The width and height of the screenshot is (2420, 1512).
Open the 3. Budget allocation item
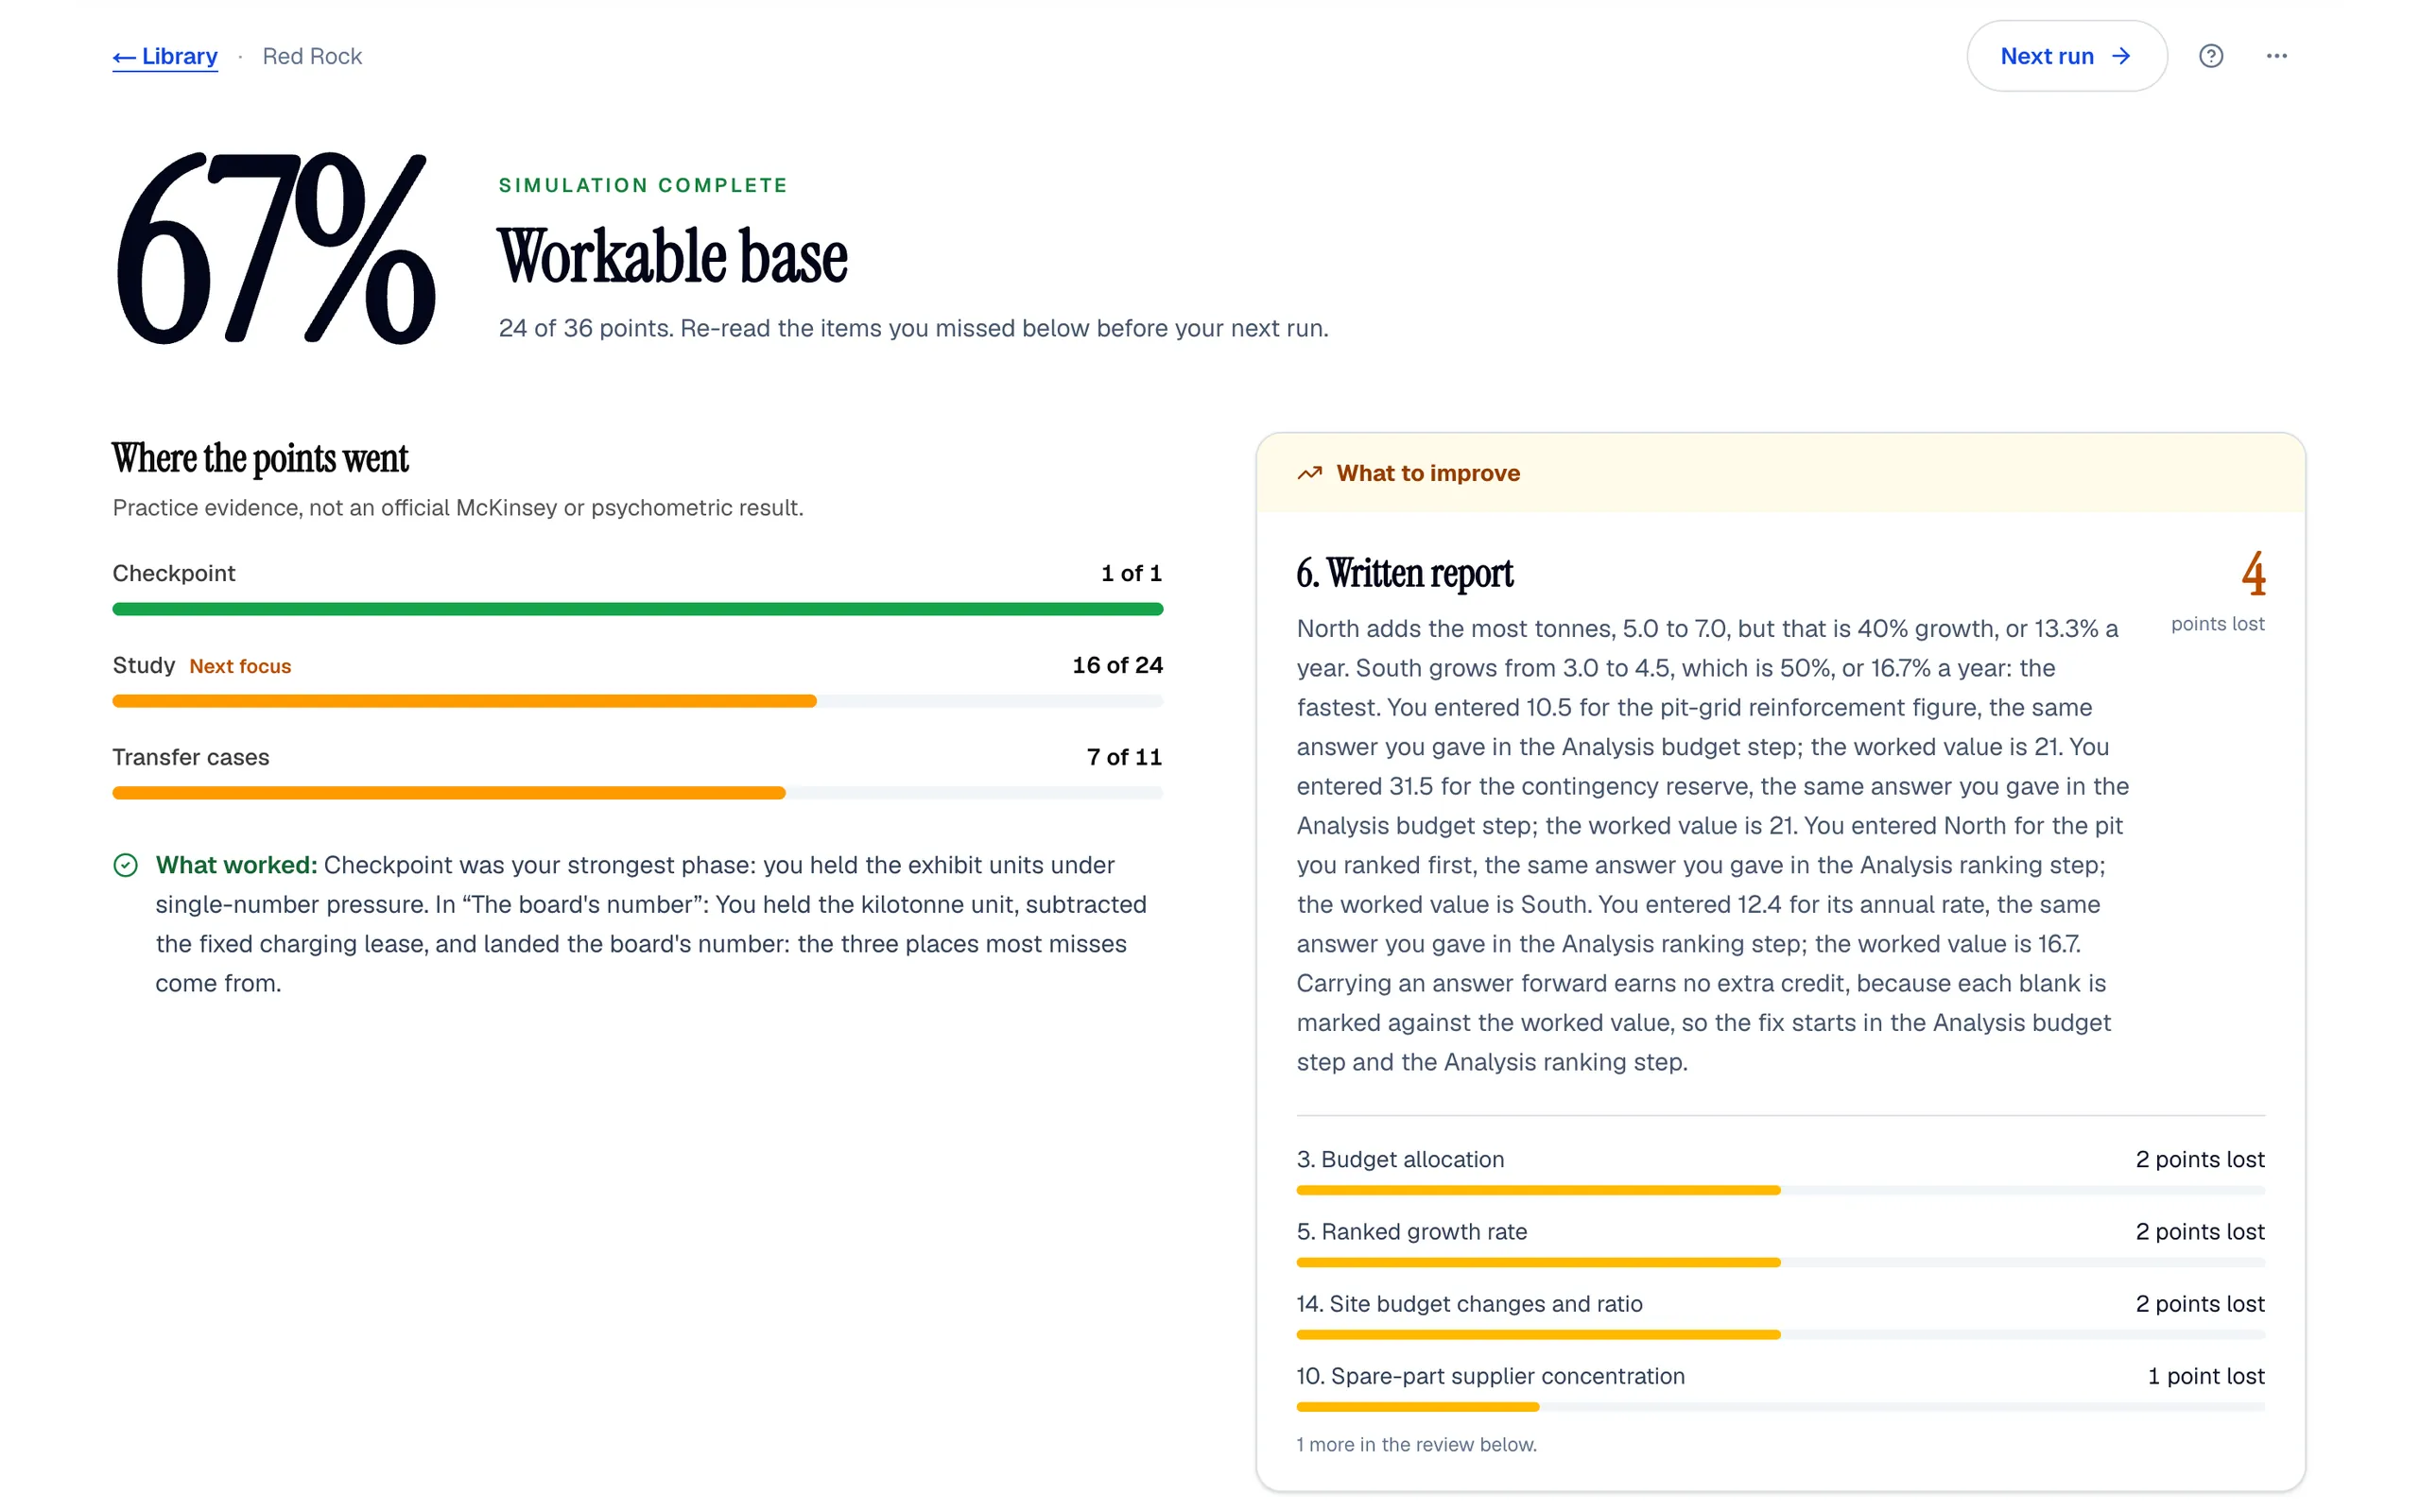pyautogui.click(x=1780, y=1170)
